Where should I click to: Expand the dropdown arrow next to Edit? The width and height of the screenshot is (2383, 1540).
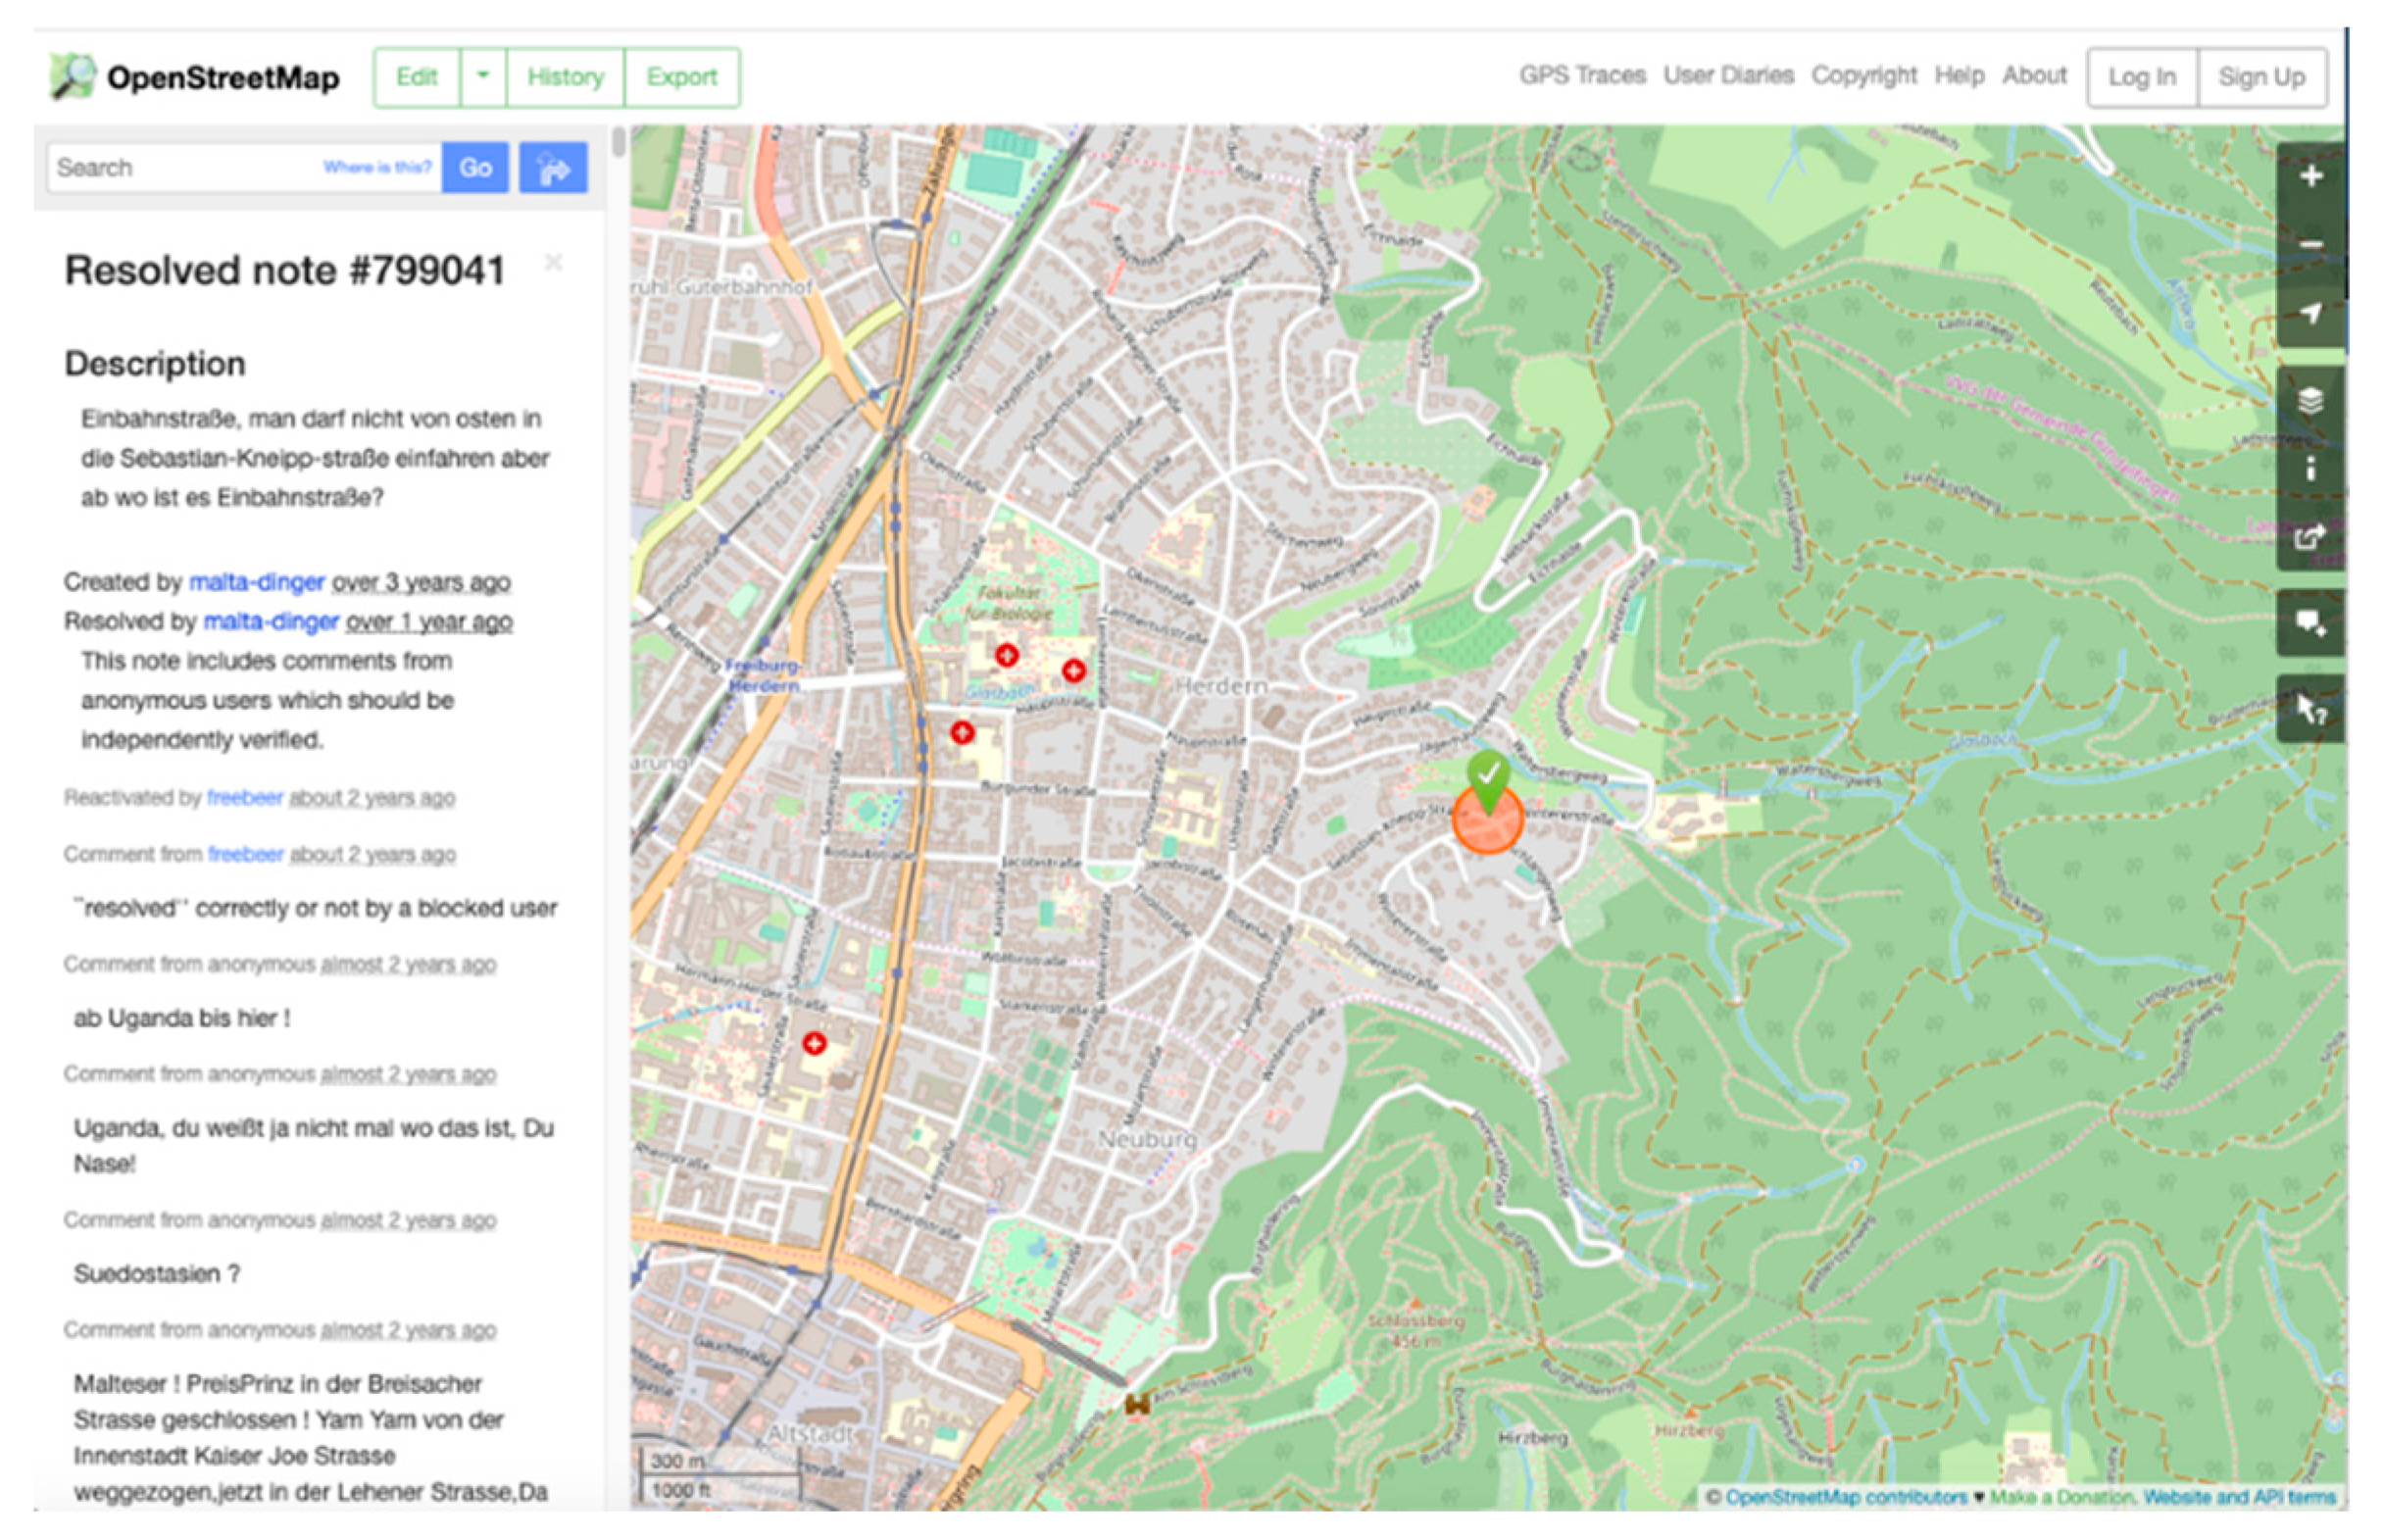tap(483, 77)
